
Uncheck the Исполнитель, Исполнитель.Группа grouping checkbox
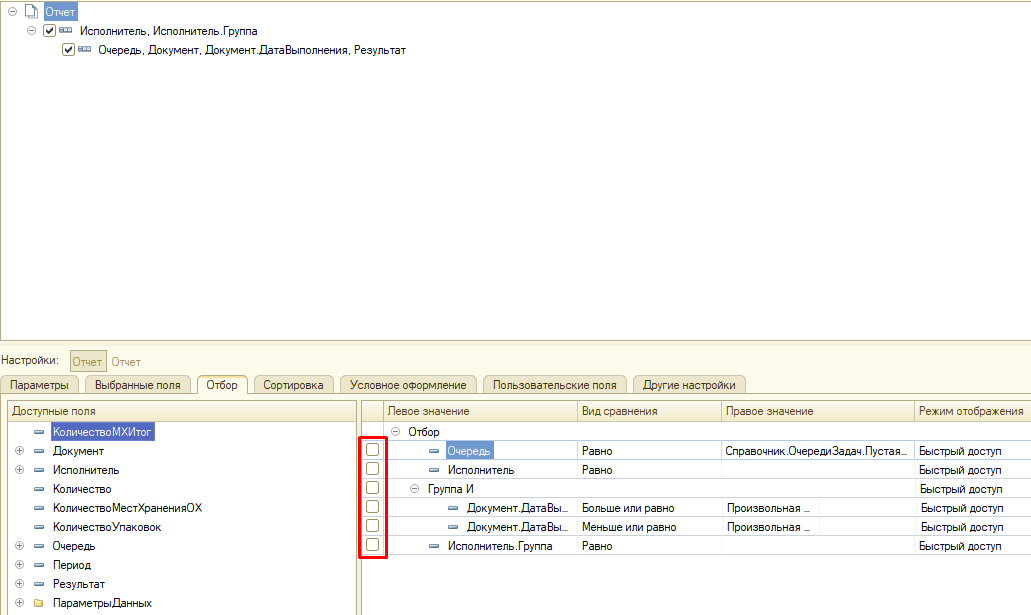(49, 30)
